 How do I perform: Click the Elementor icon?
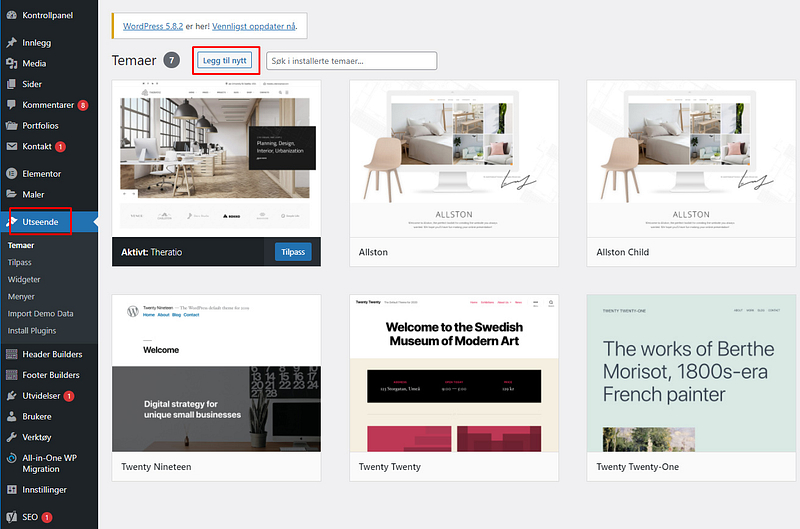[12, 173]
